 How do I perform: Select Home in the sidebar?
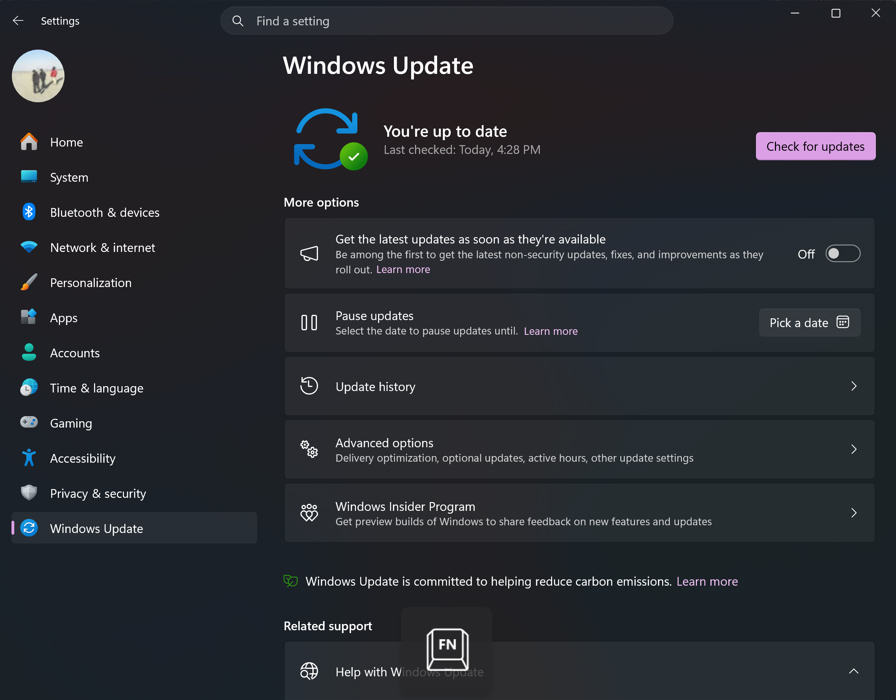tap(134, 142)
